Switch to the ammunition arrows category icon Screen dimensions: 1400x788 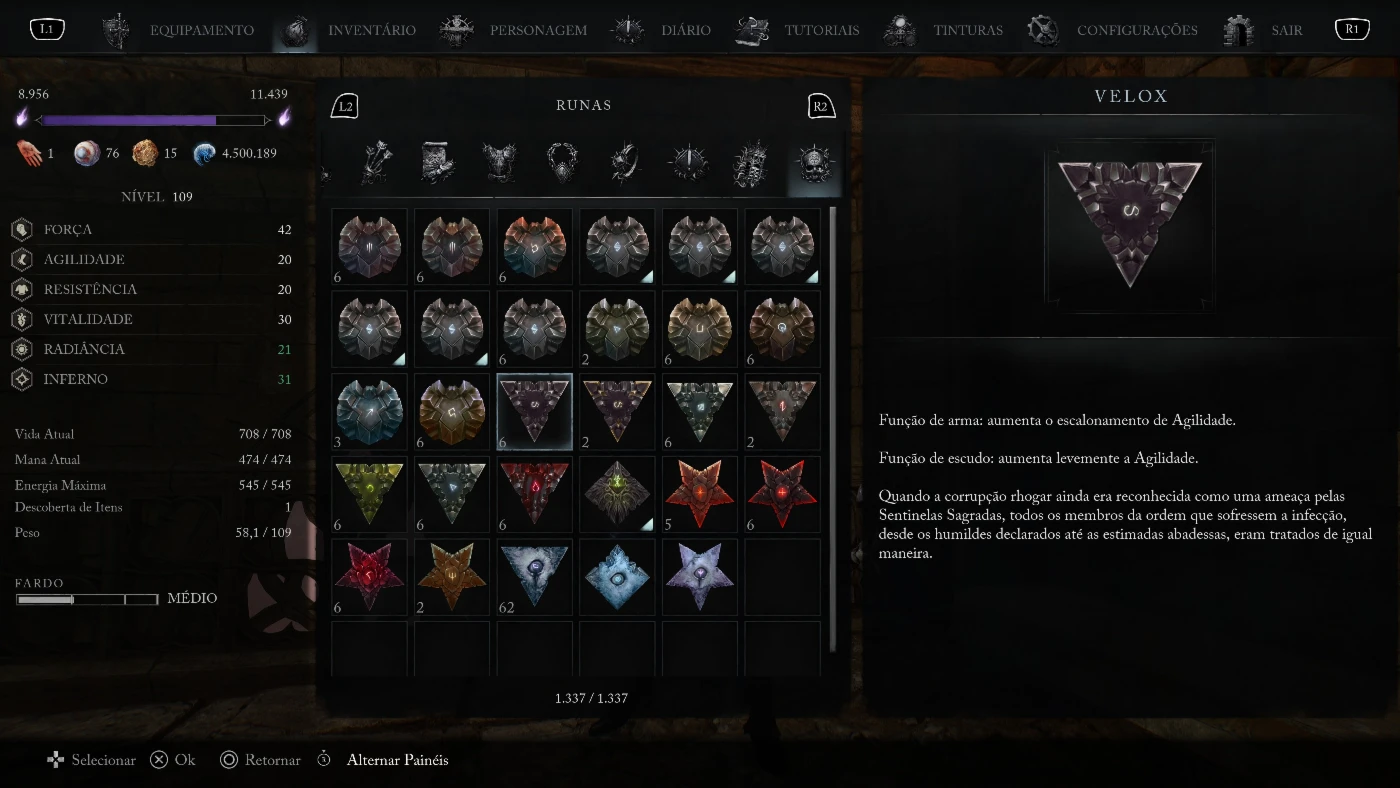pyautogui.click(x=376, y=162)
